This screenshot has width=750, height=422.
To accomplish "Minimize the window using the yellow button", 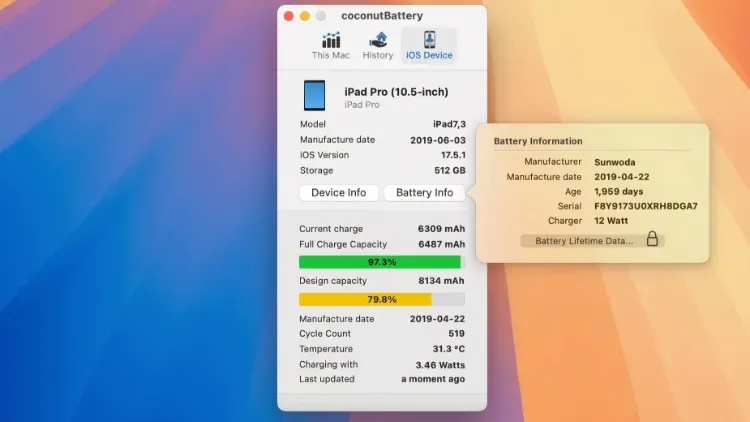I will (x=305, y=16).
